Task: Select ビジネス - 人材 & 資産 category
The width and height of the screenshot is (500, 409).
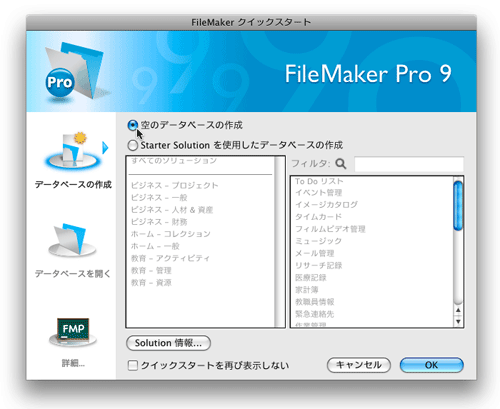Action: click(x=172, y=210)
